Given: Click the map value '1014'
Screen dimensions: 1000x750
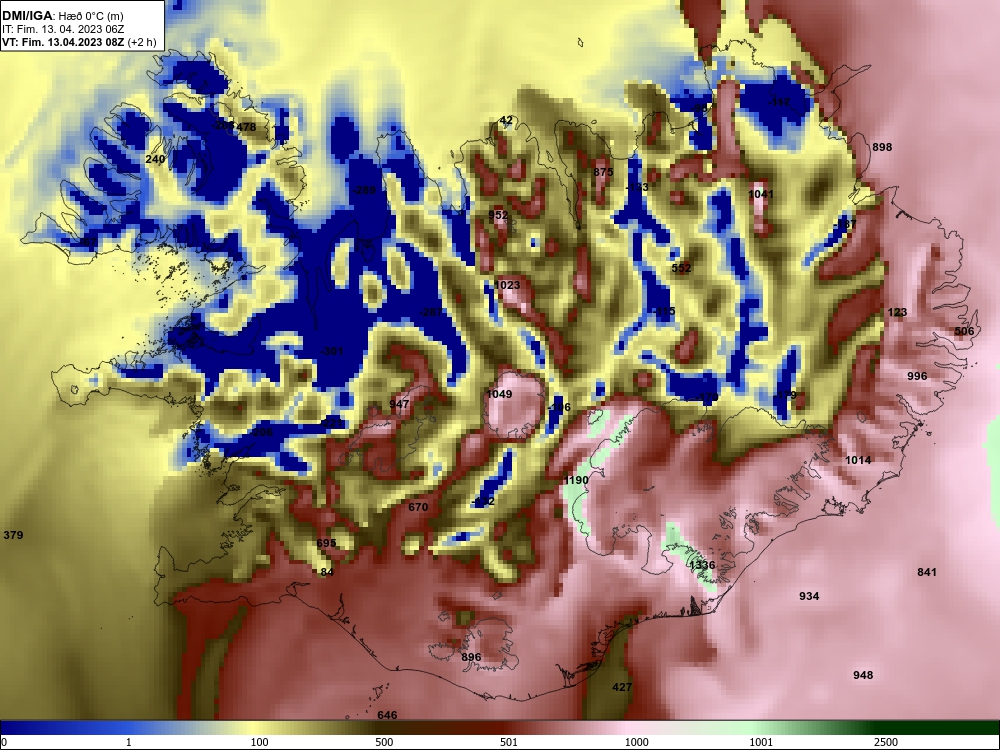Looking at the screenshot, I should click(858, 460).
